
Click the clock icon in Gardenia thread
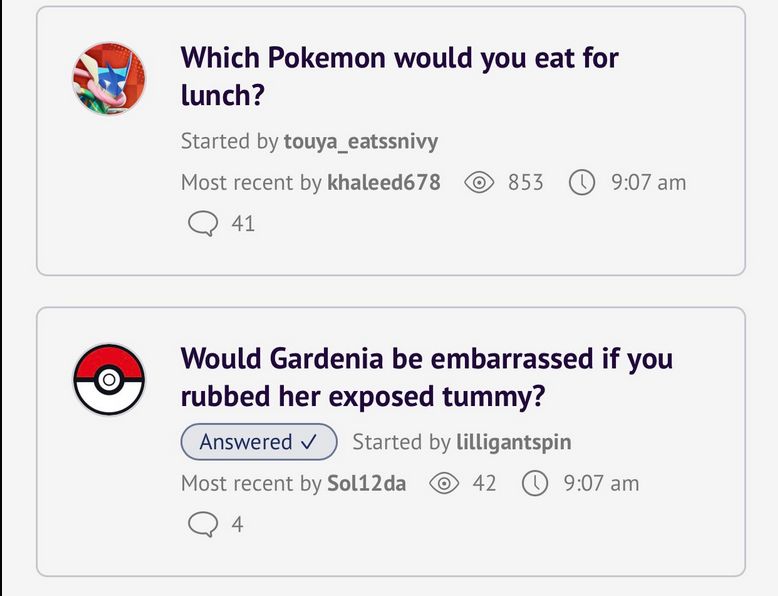tap(535, 483)
